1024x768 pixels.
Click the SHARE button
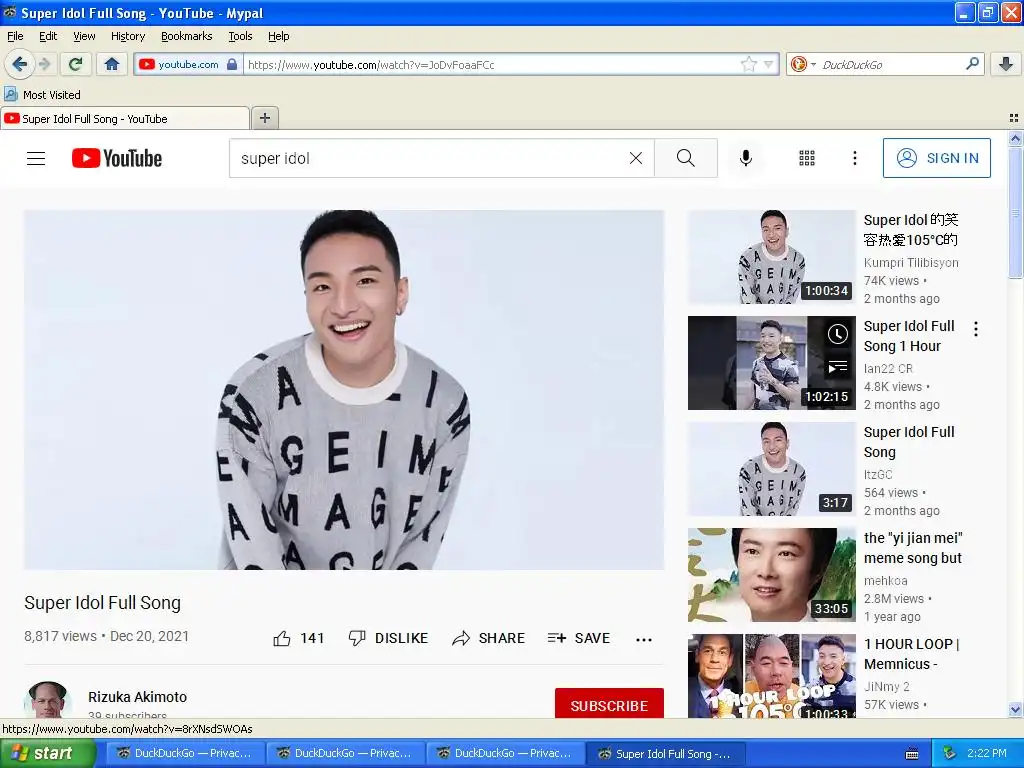[488, 638]
